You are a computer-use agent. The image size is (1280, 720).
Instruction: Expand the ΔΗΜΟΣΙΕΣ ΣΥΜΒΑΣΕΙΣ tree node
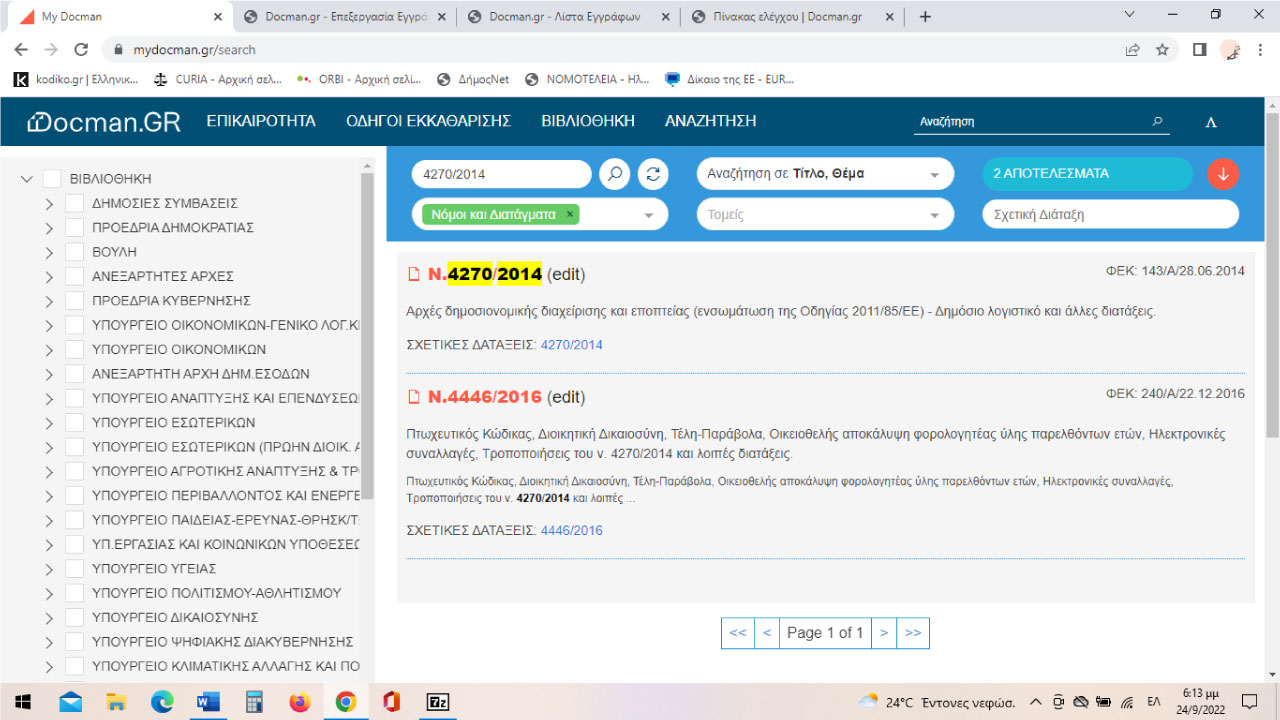pyautogui.click(x=48, y=202)
